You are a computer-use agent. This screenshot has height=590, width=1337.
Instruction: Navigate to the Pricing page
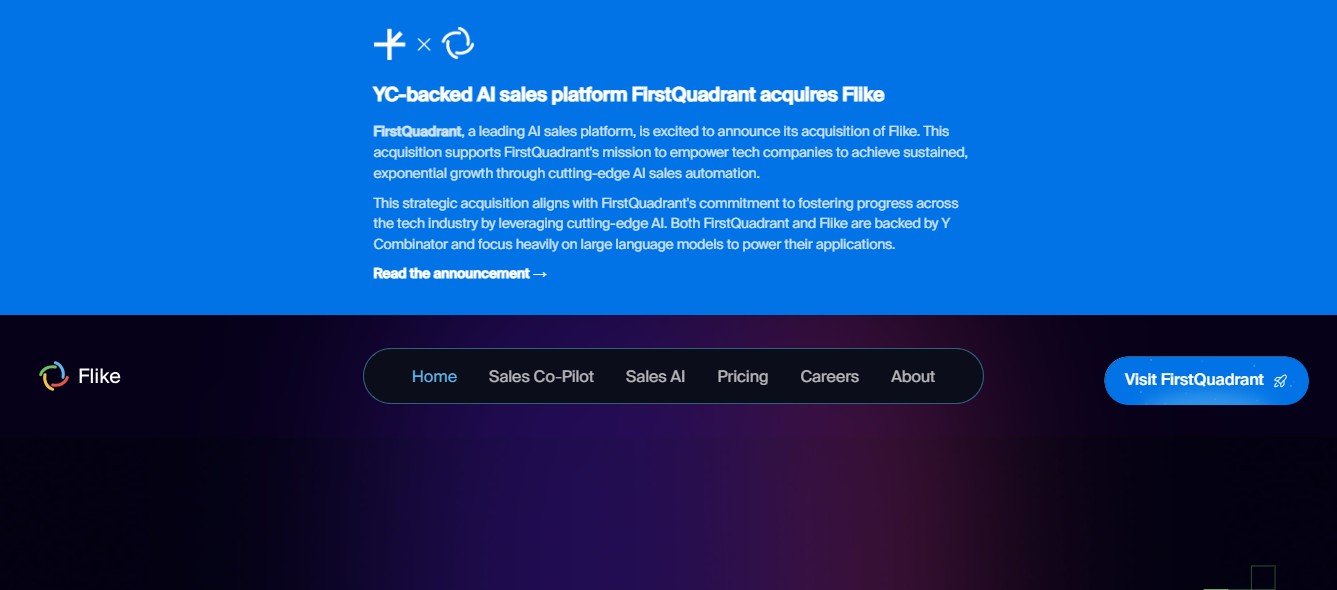(742, 377)
